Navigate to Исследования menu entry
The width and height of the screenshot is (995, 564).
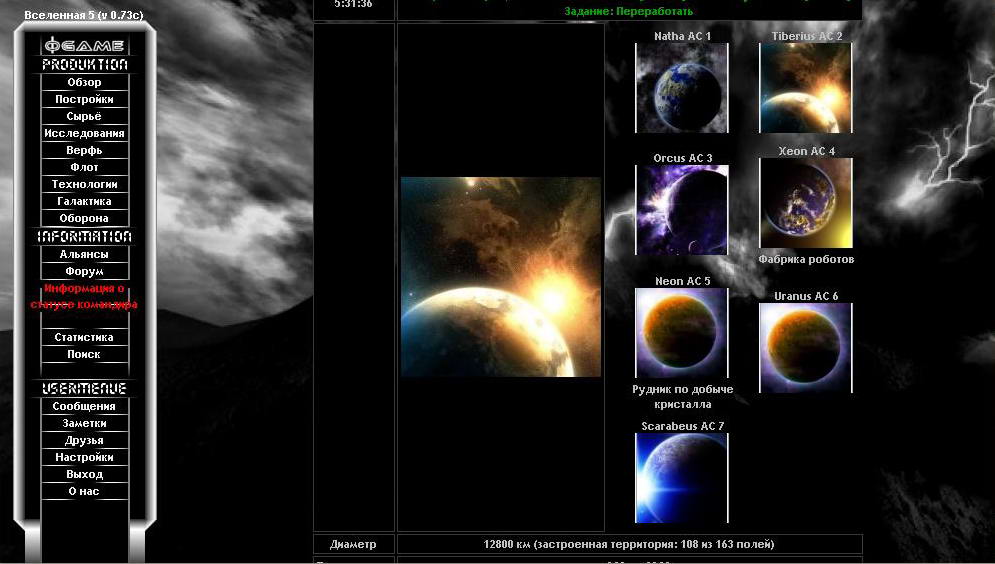tap(84, 133)
